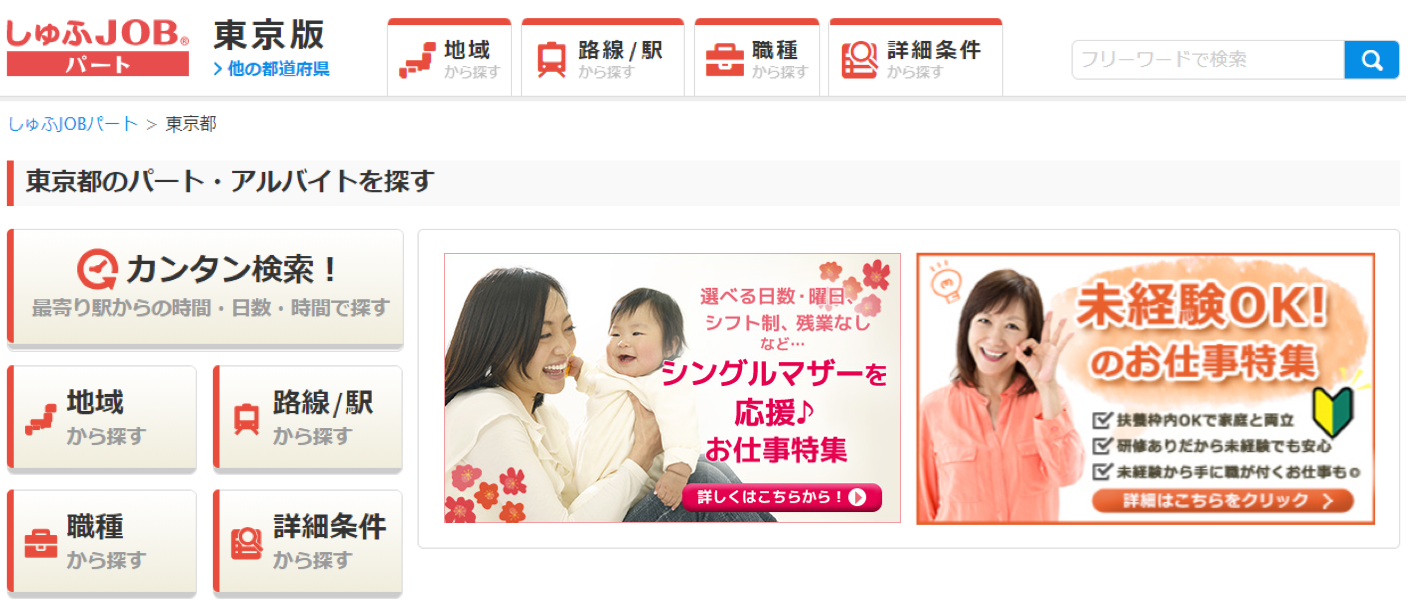Click the train icon in 路線/駅 tab

click(x=551, y=59)
